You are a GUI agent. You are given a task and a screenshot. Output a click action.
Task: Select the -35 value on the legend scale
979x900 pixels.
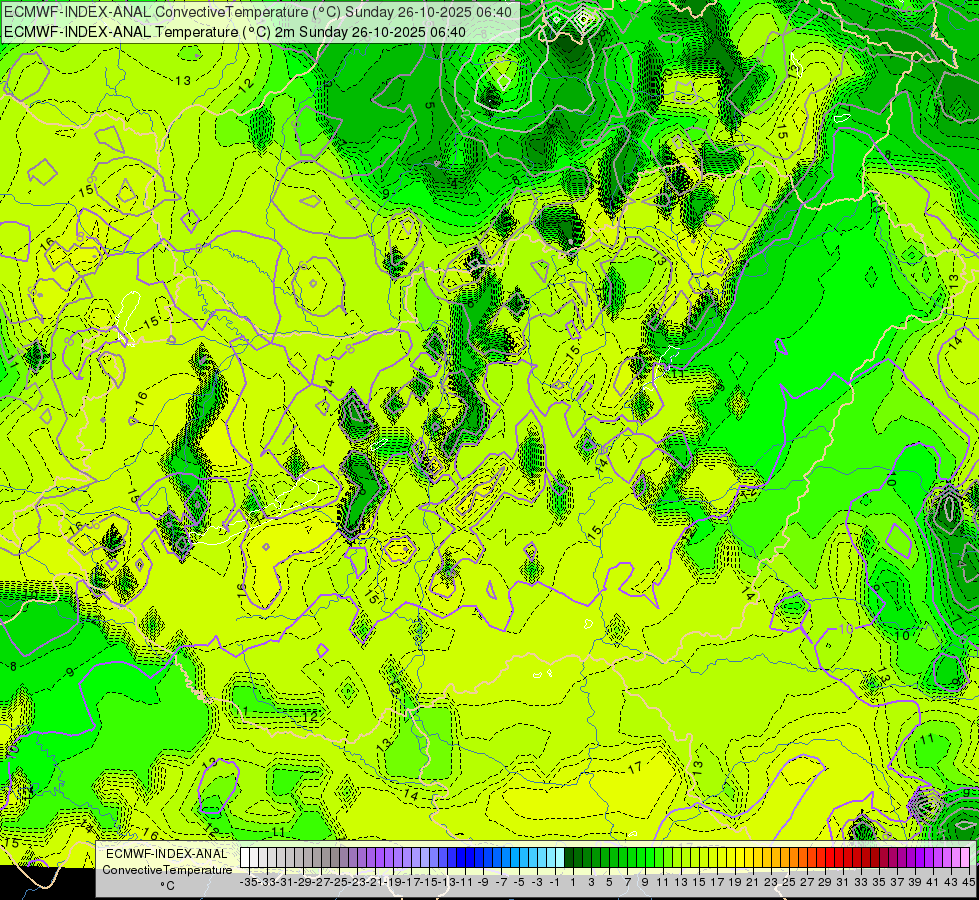click(x=248, y=882)
